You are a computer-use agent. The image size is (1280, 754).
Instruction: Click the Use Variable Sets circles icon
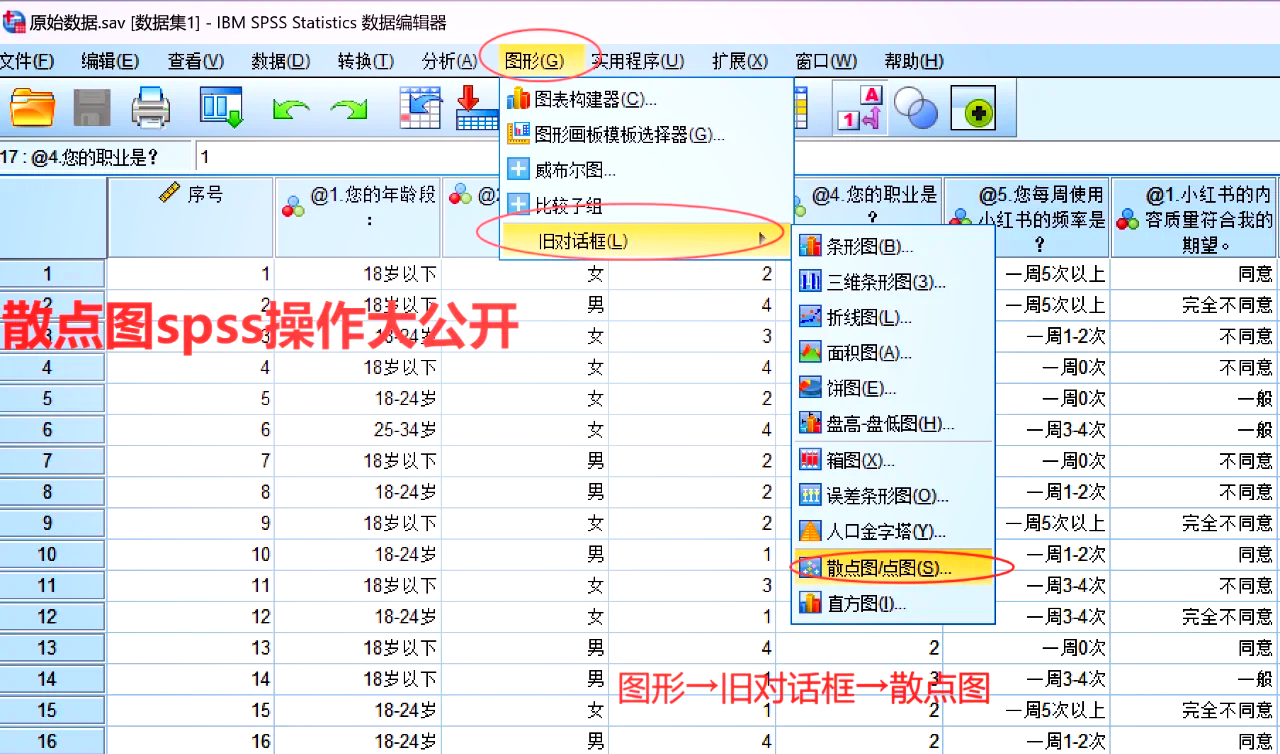(x=915, y=108)
